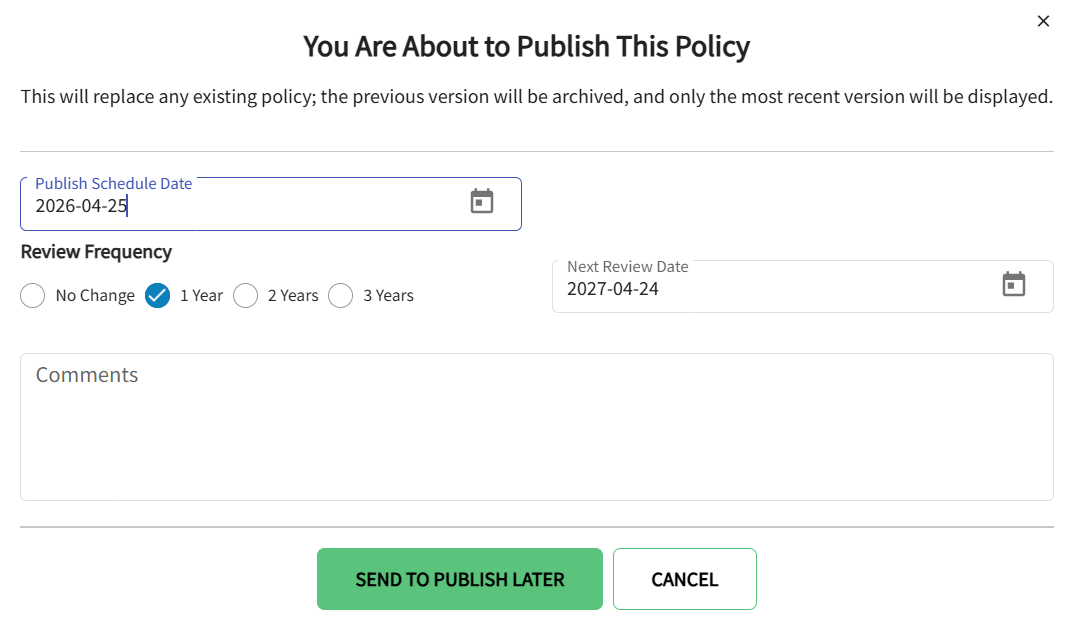Open the Publish Schedule Date calendar picker

482,201
